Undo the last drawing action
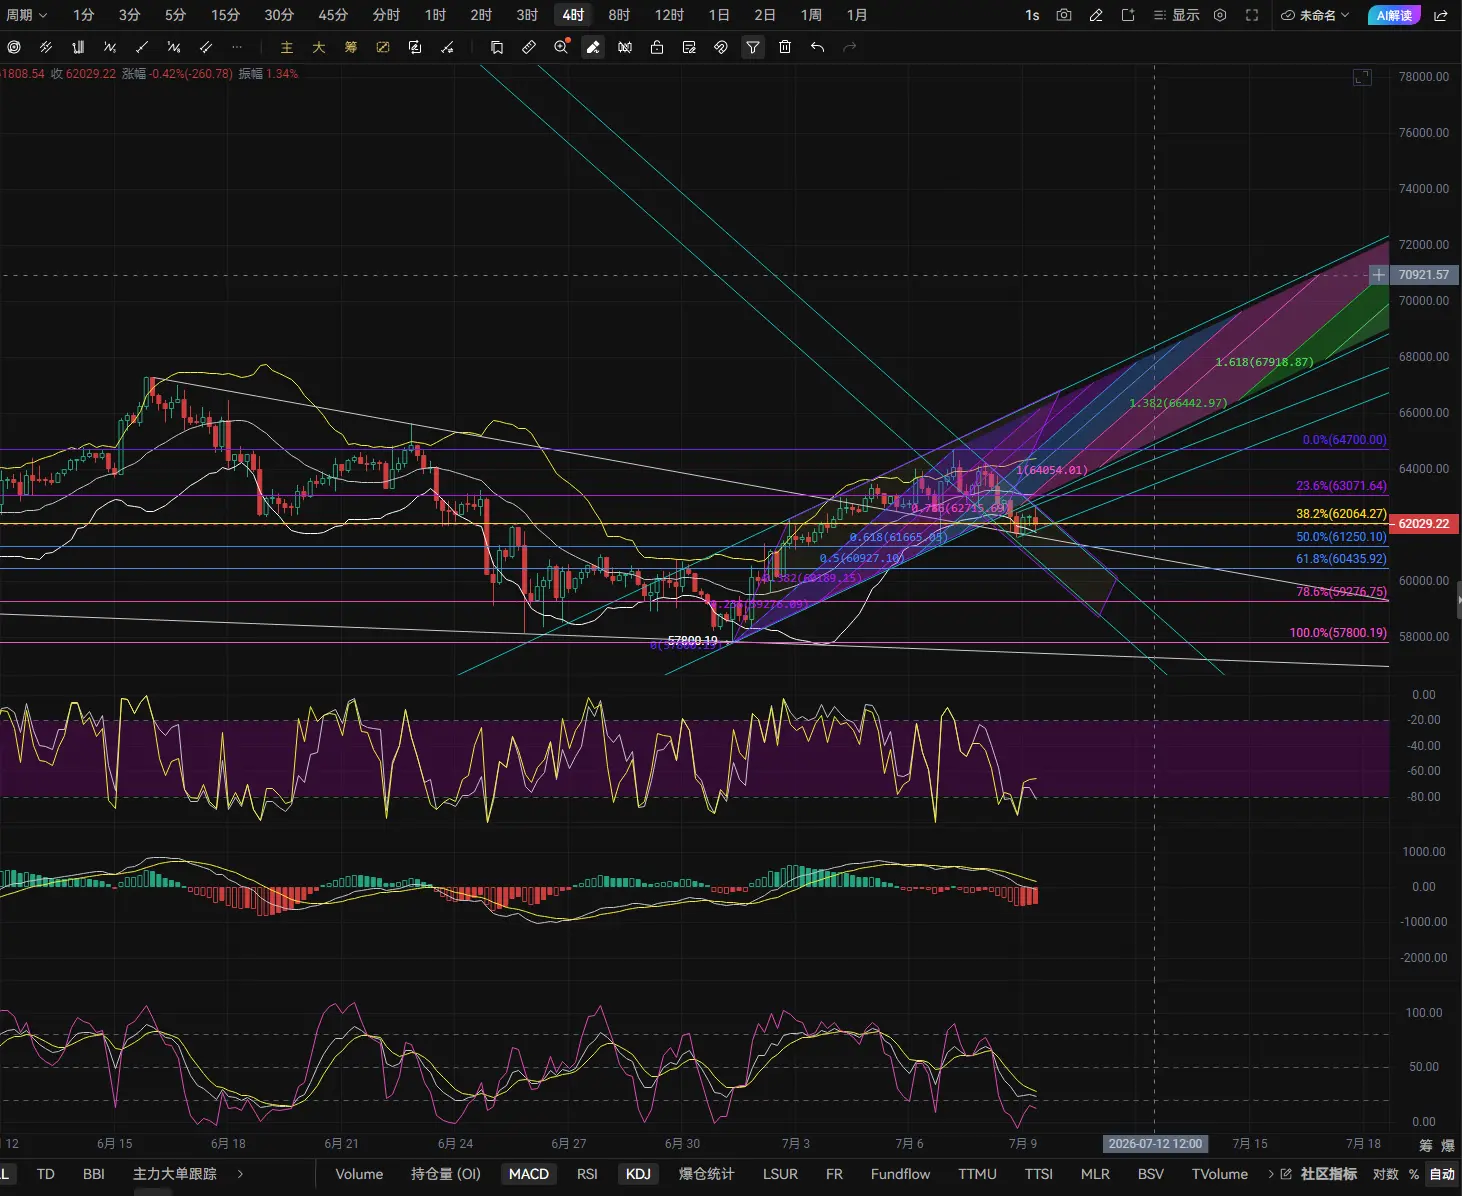Image resolution: width=1462 pixels, height=1196 pixels. click(x=817, y=47)
